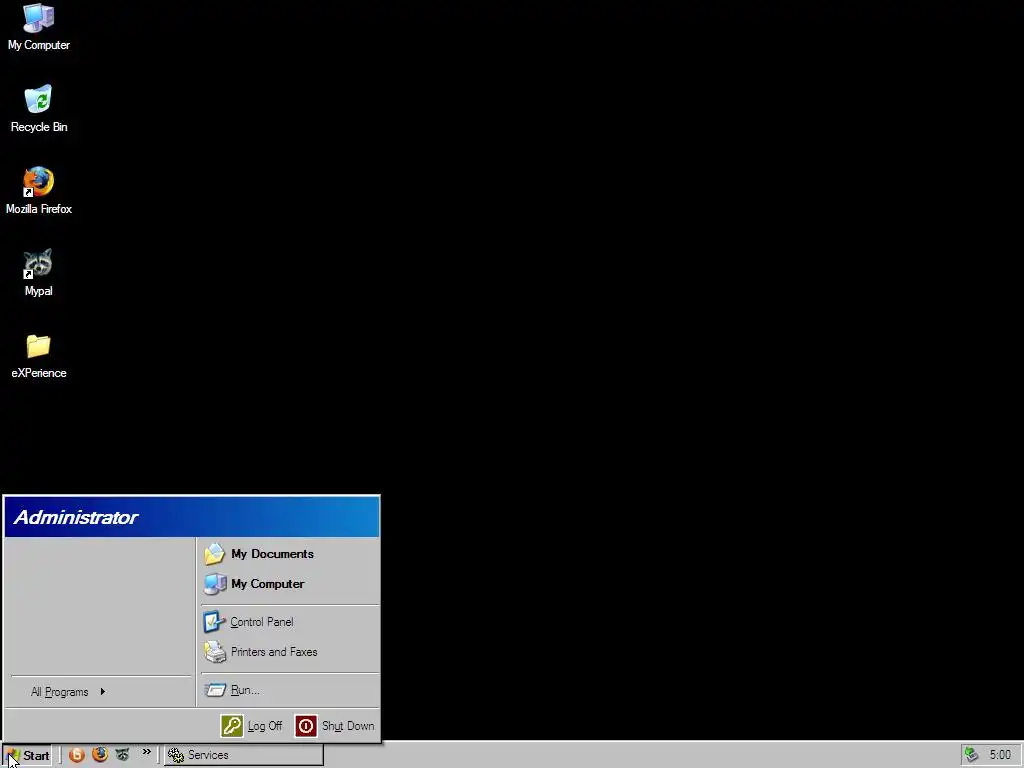Open Control Panel from Start menu
Image resolution: width=1024 pixels, height=768 pixels.
pyautogui.click(x=290, y=622)
